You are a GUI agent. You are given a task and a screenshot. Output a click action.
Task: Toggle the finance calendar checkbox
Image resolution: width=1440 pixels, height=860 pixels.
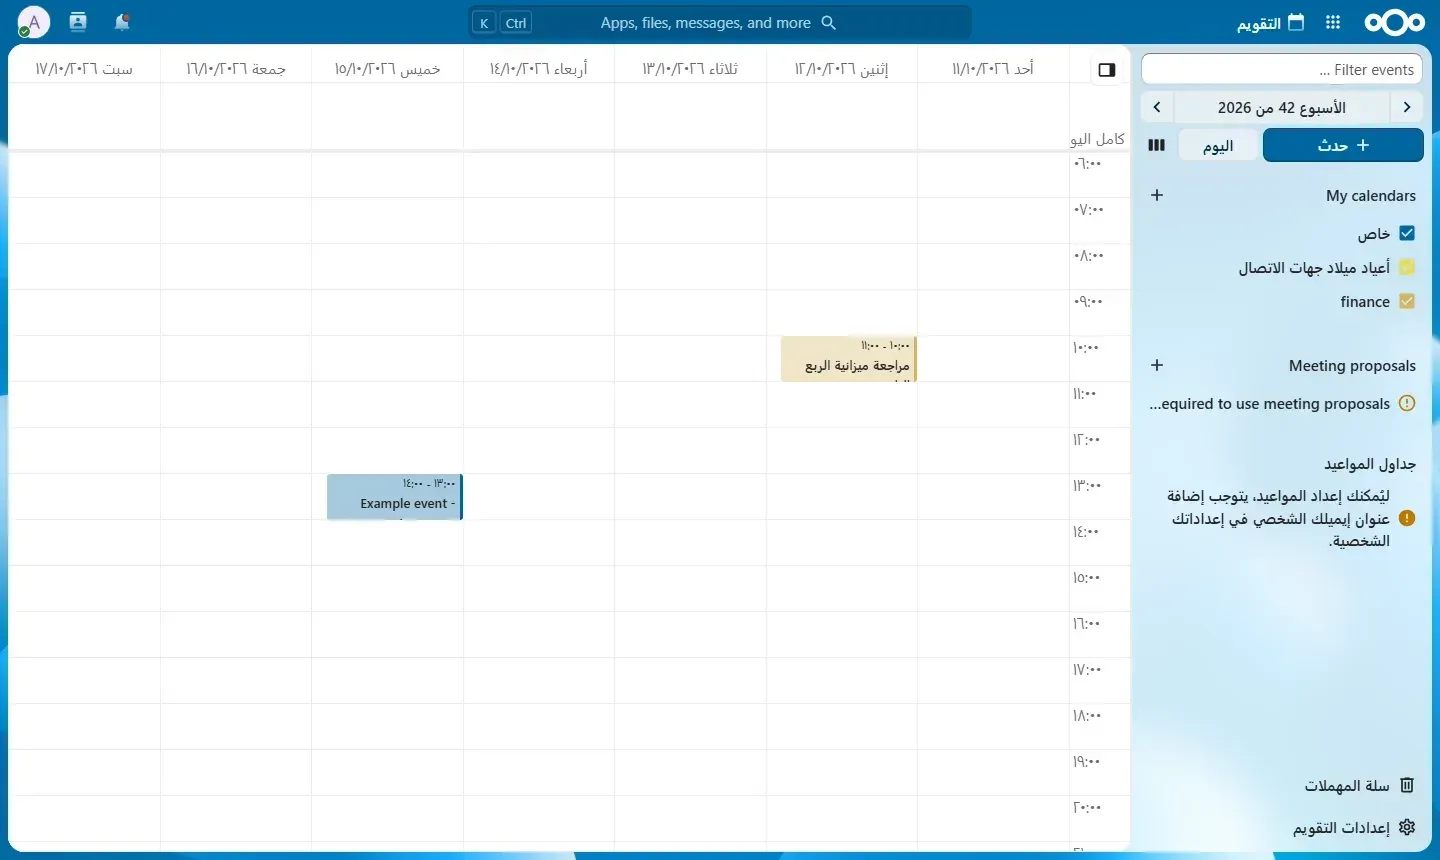tap(1407, 301)
